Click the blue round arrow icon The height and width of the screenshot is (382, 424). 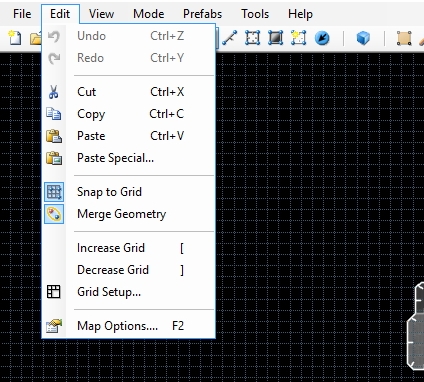coord(322,38)
